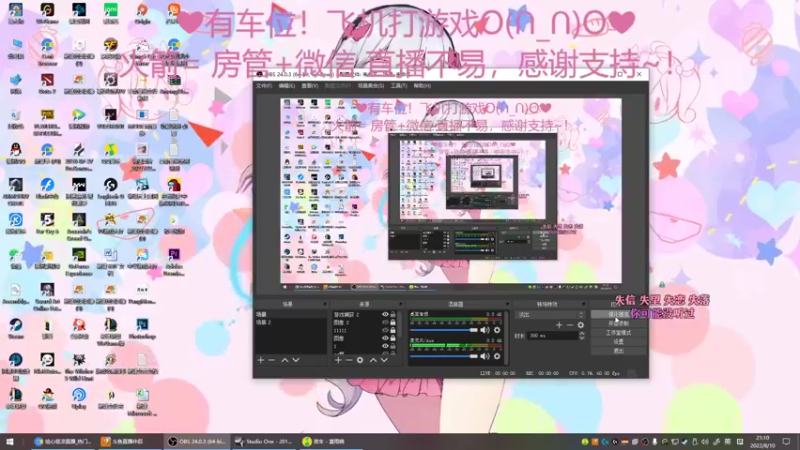Add a new scene with the plus icon
The image size is (800, 450).
coord(261,360)
